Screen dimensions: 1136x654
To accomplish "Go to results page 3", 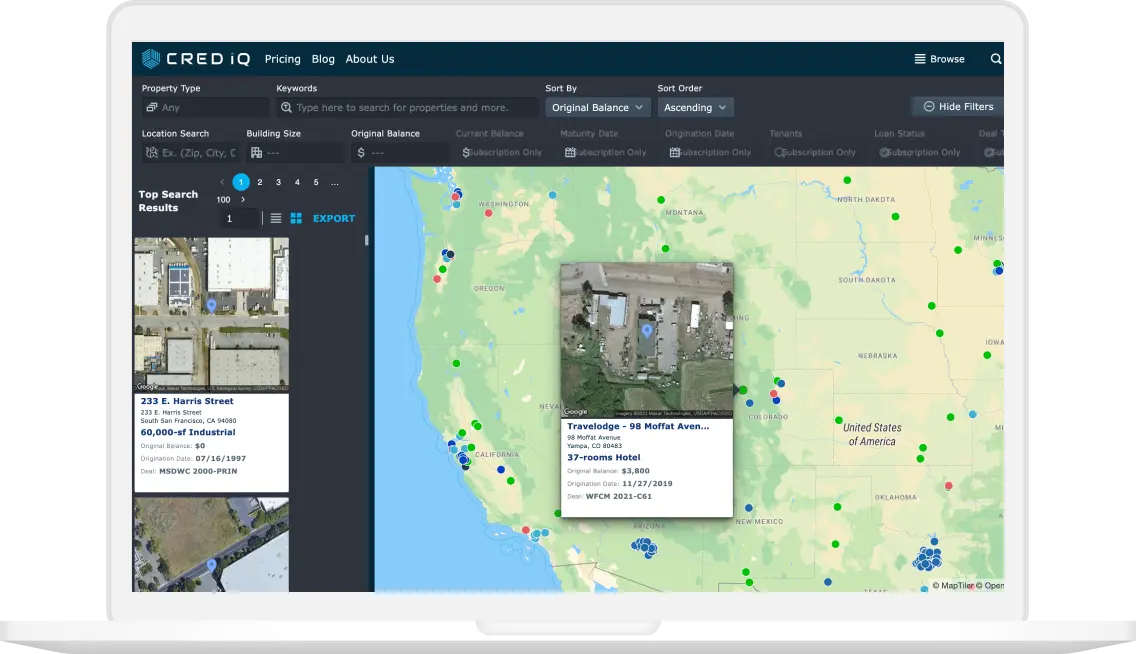I will (278, 182).
